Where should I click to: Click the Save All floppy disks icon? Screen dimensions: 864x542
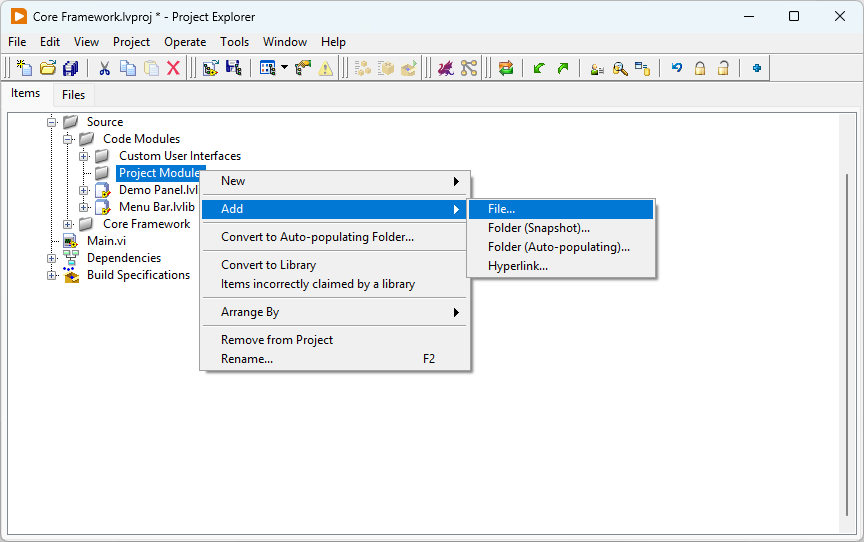click(71, 68)
